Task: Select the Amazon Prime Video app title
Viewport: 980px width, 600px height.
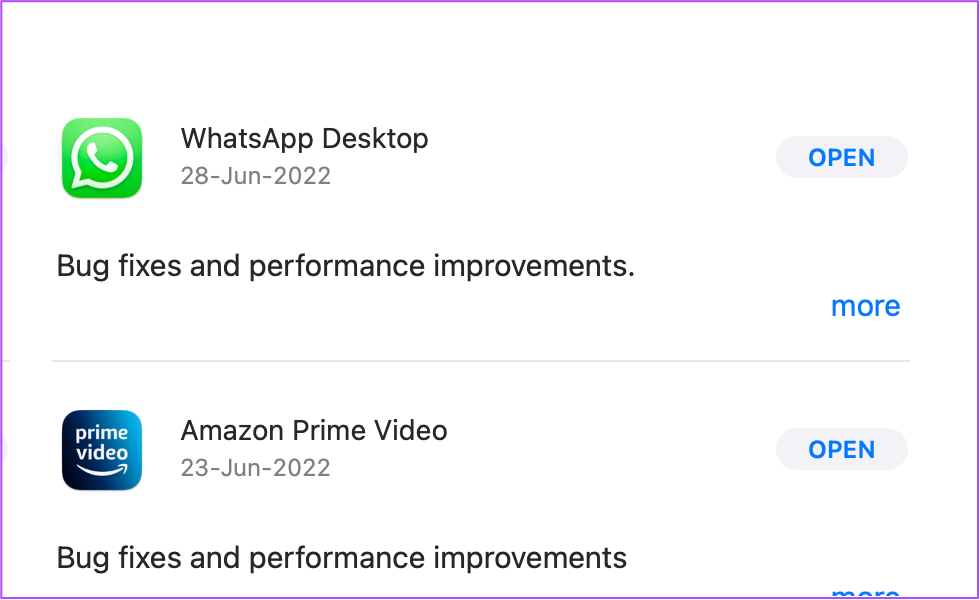Action: (314, 431)
